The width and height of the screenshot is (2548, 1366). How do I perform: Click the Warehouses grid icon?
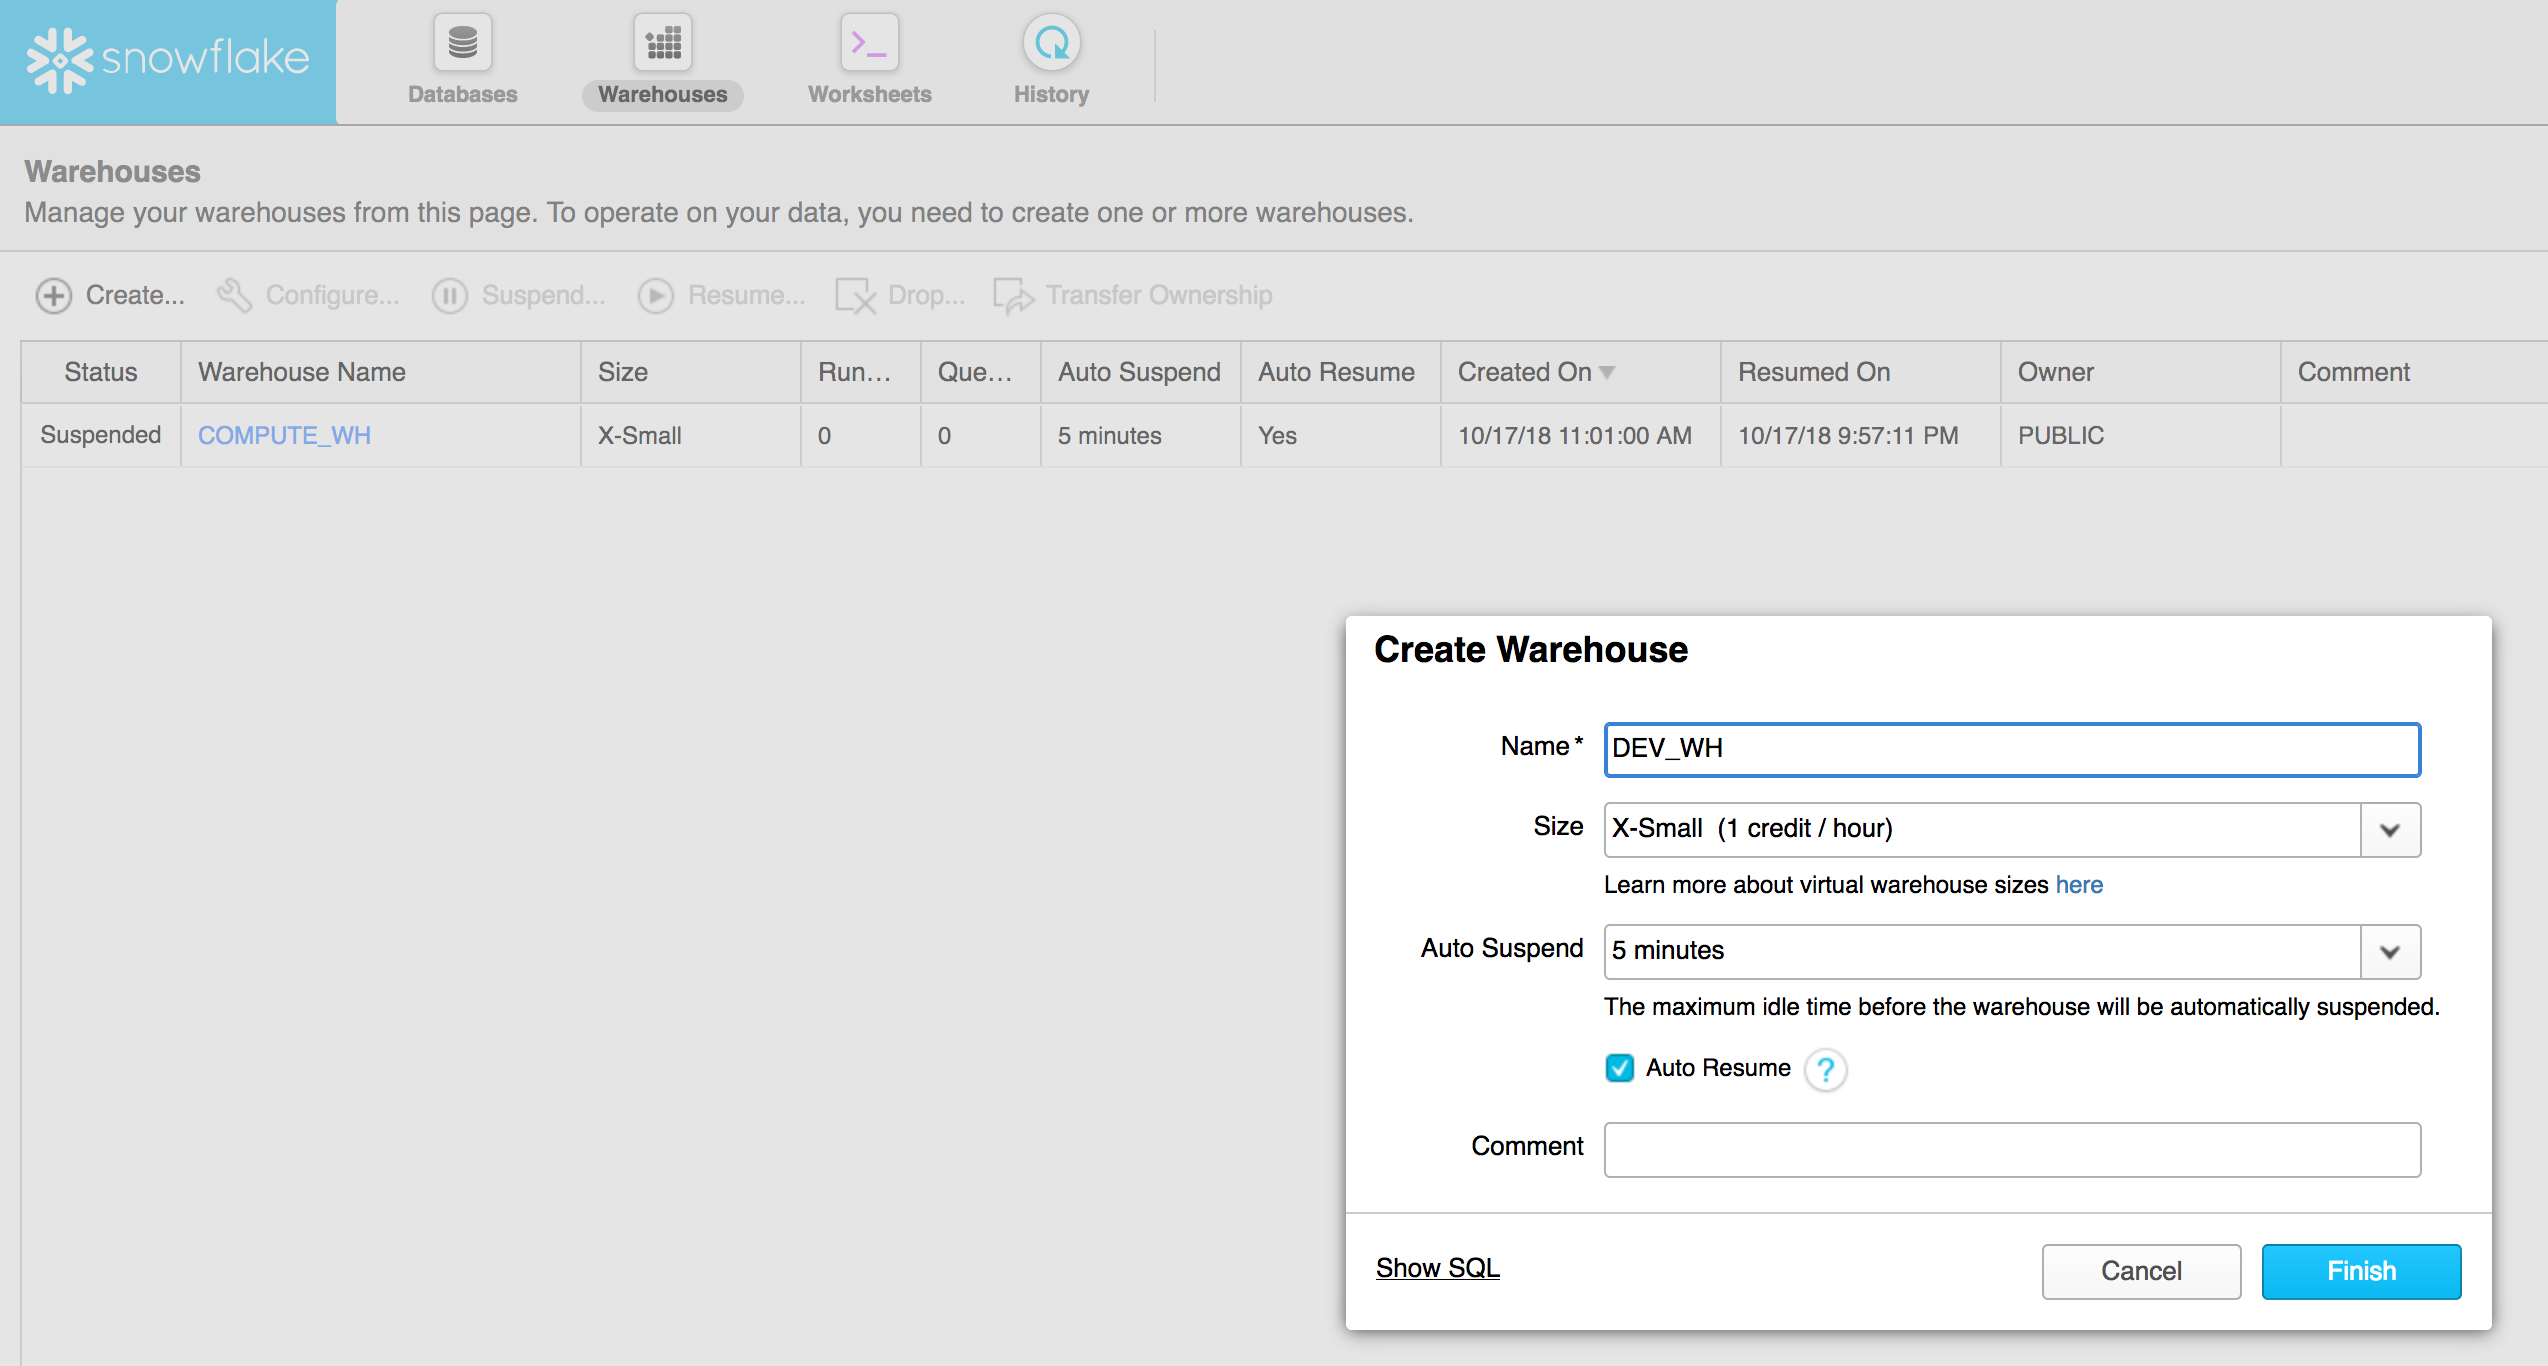pyautogui.click(x=663, y=43)
